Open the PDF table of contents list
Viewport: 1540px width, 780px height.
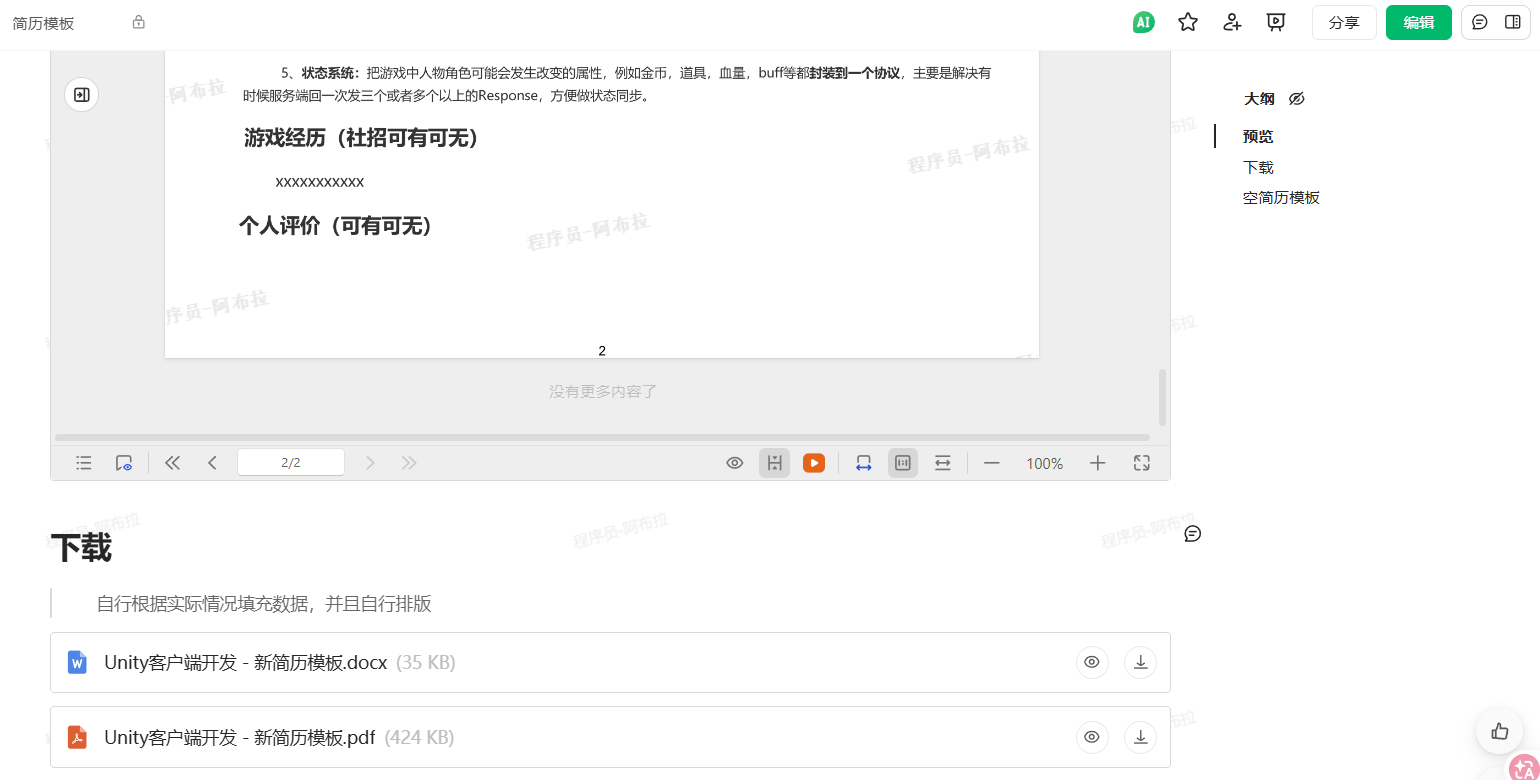[x=84, y=463]
